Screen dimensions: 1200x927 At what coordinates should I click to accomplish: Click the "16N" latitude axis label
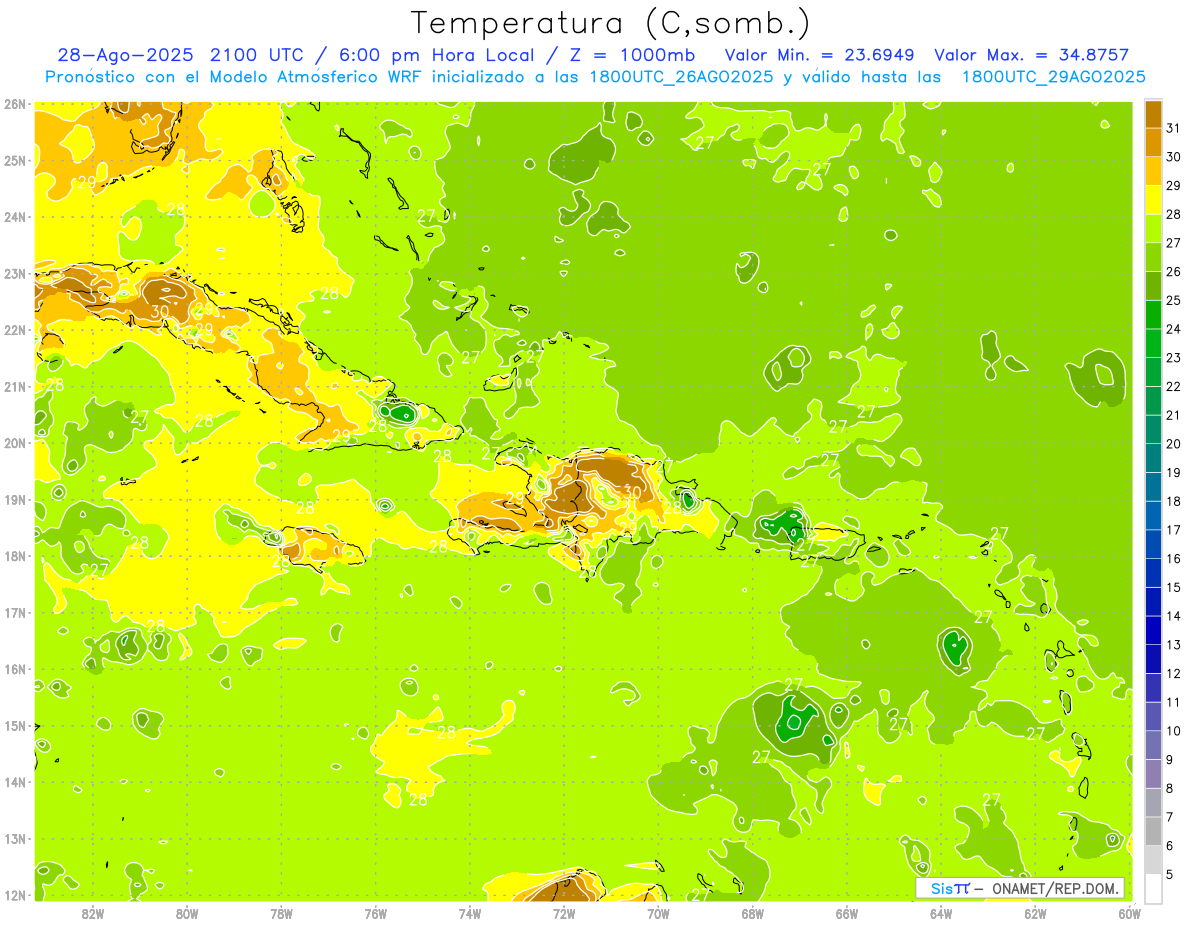(x=15, y=669)
